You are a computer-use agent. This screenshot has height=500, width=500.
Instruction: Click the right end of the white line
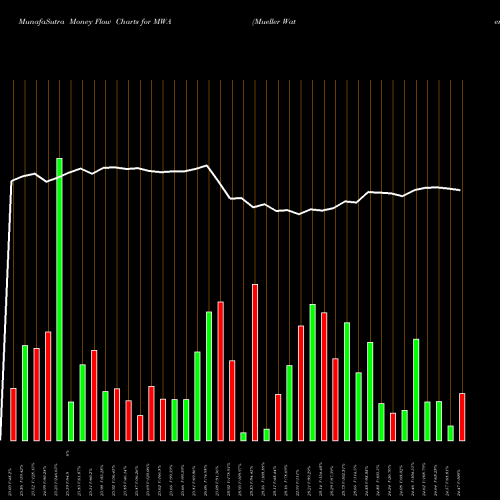point(460,190)
